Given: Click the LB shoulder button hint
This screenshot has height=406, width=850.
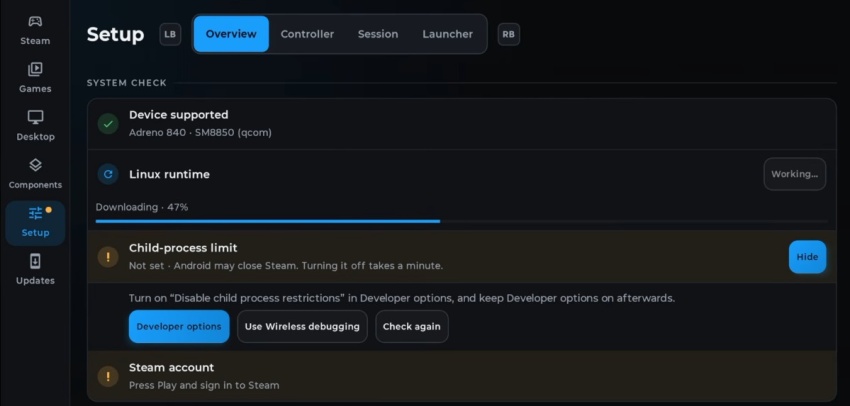Looking at the screenshot, I should tap(170, 34).
